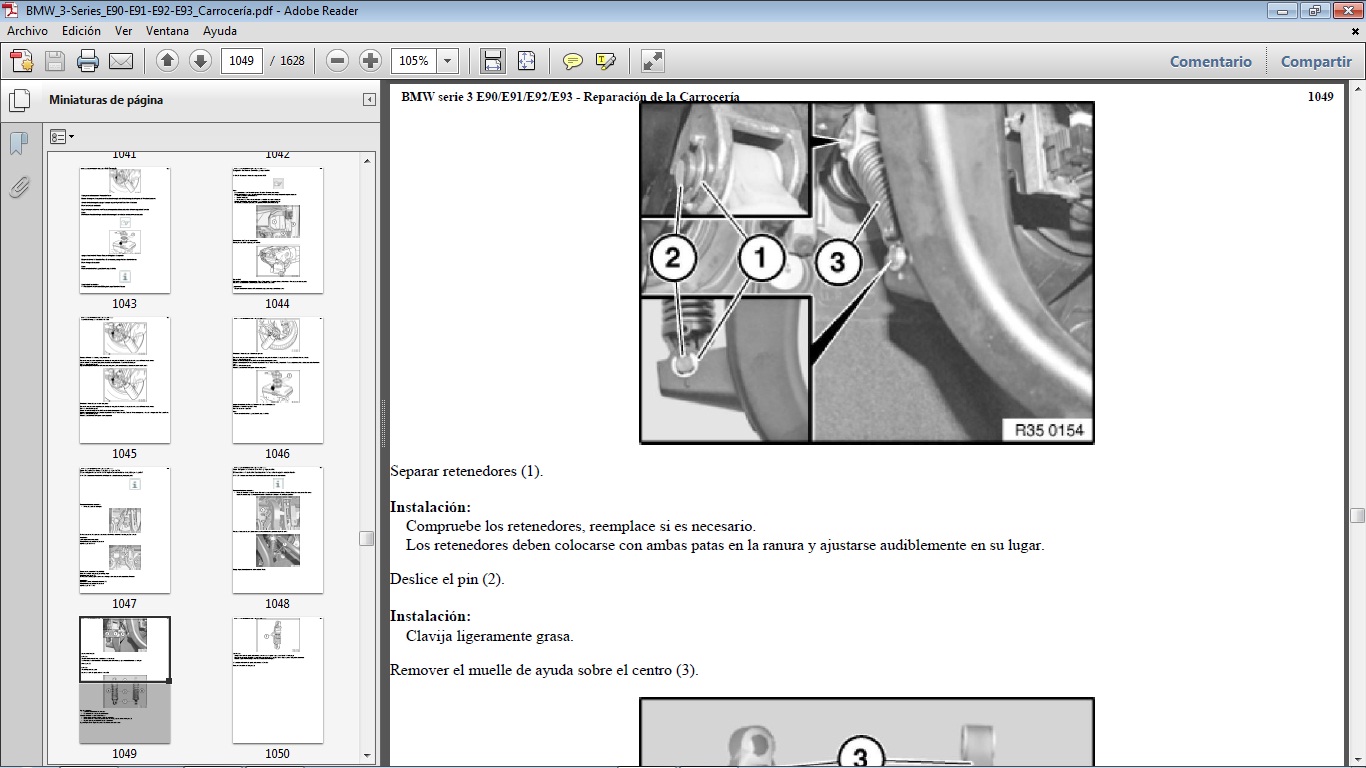This screenshot has height=768, width=1366.
Task: Open the Sticky Note comment tool
Action: pos(573,61)
